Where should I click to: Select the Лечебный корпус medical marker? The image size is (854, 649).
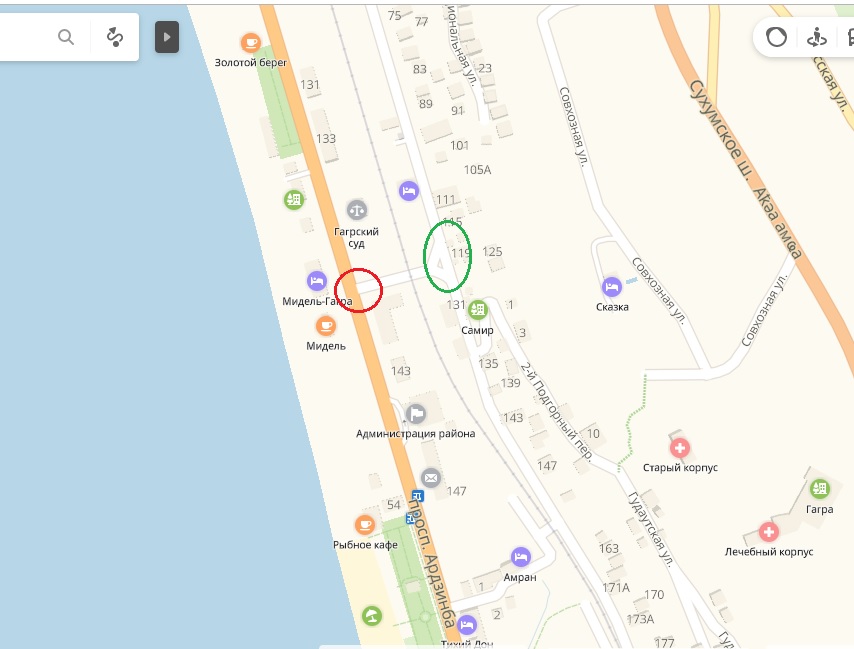pos(768,532)
